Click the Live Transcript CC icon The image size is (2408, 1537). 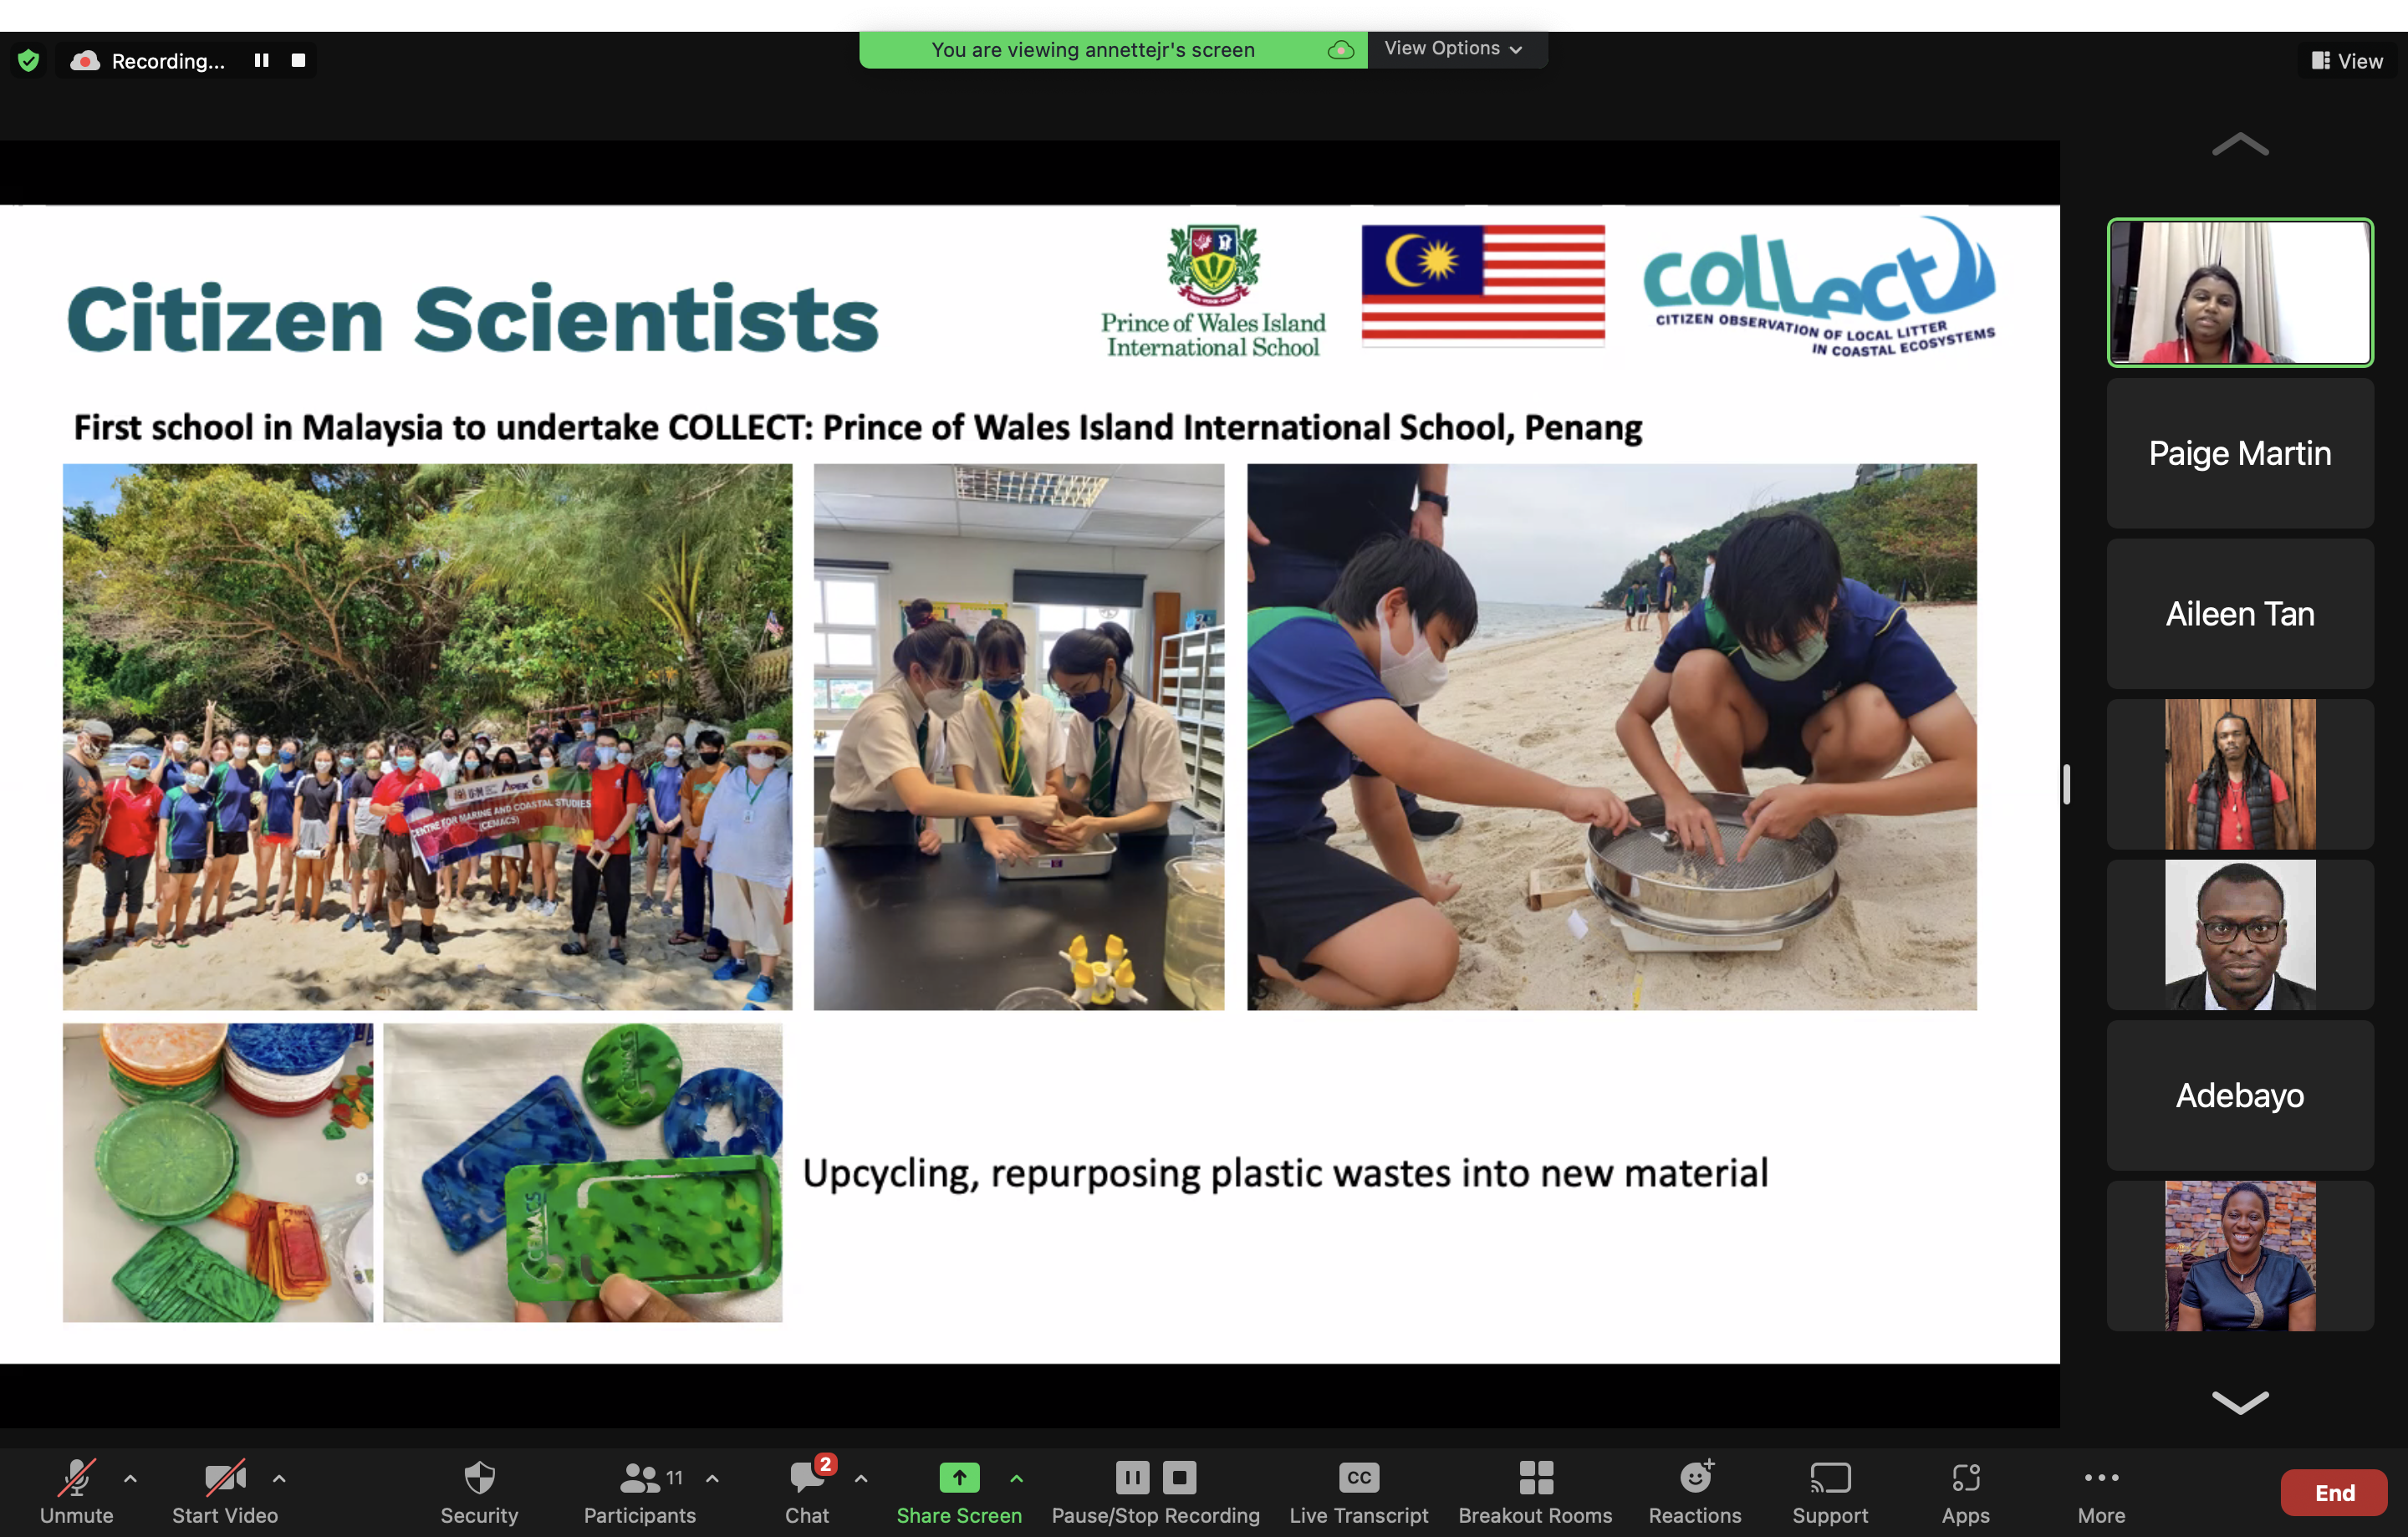click(x=1358, y=1478)
